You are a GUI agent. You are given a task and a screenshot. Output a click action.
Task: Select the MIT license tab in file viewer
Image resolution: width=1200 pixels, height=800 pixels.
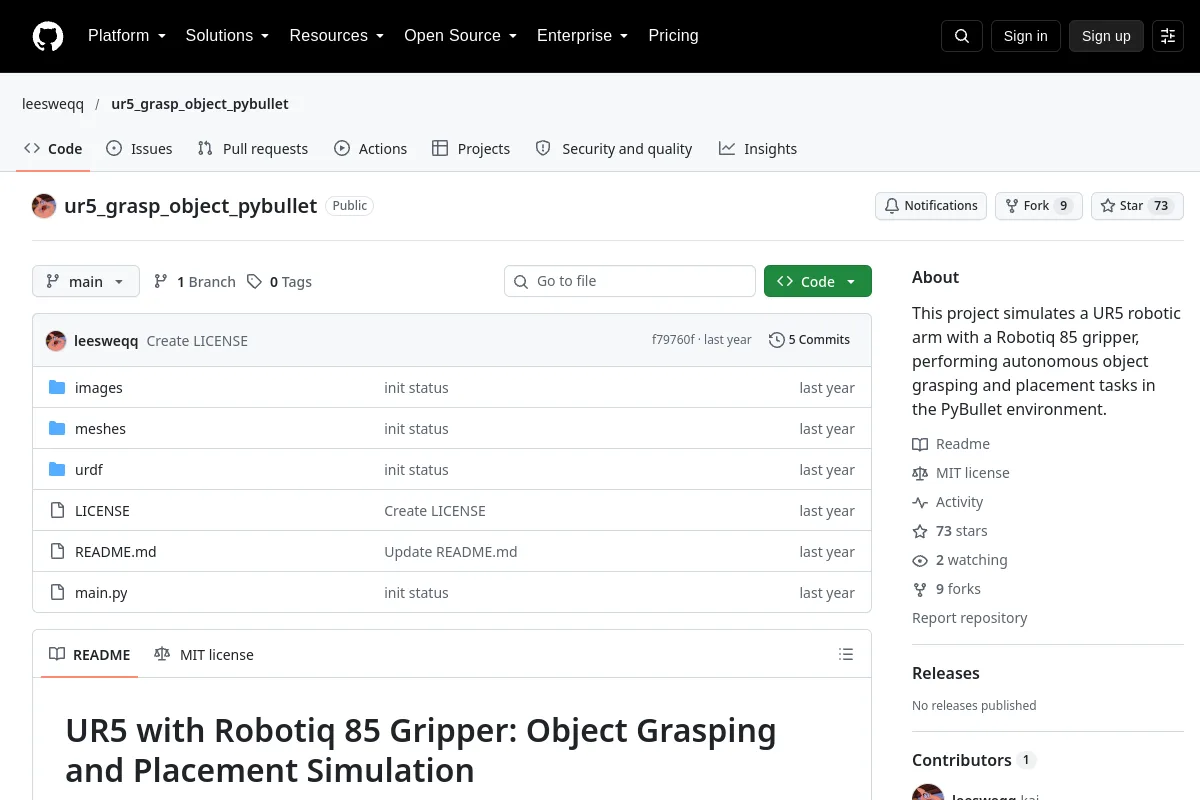[204, 655]
